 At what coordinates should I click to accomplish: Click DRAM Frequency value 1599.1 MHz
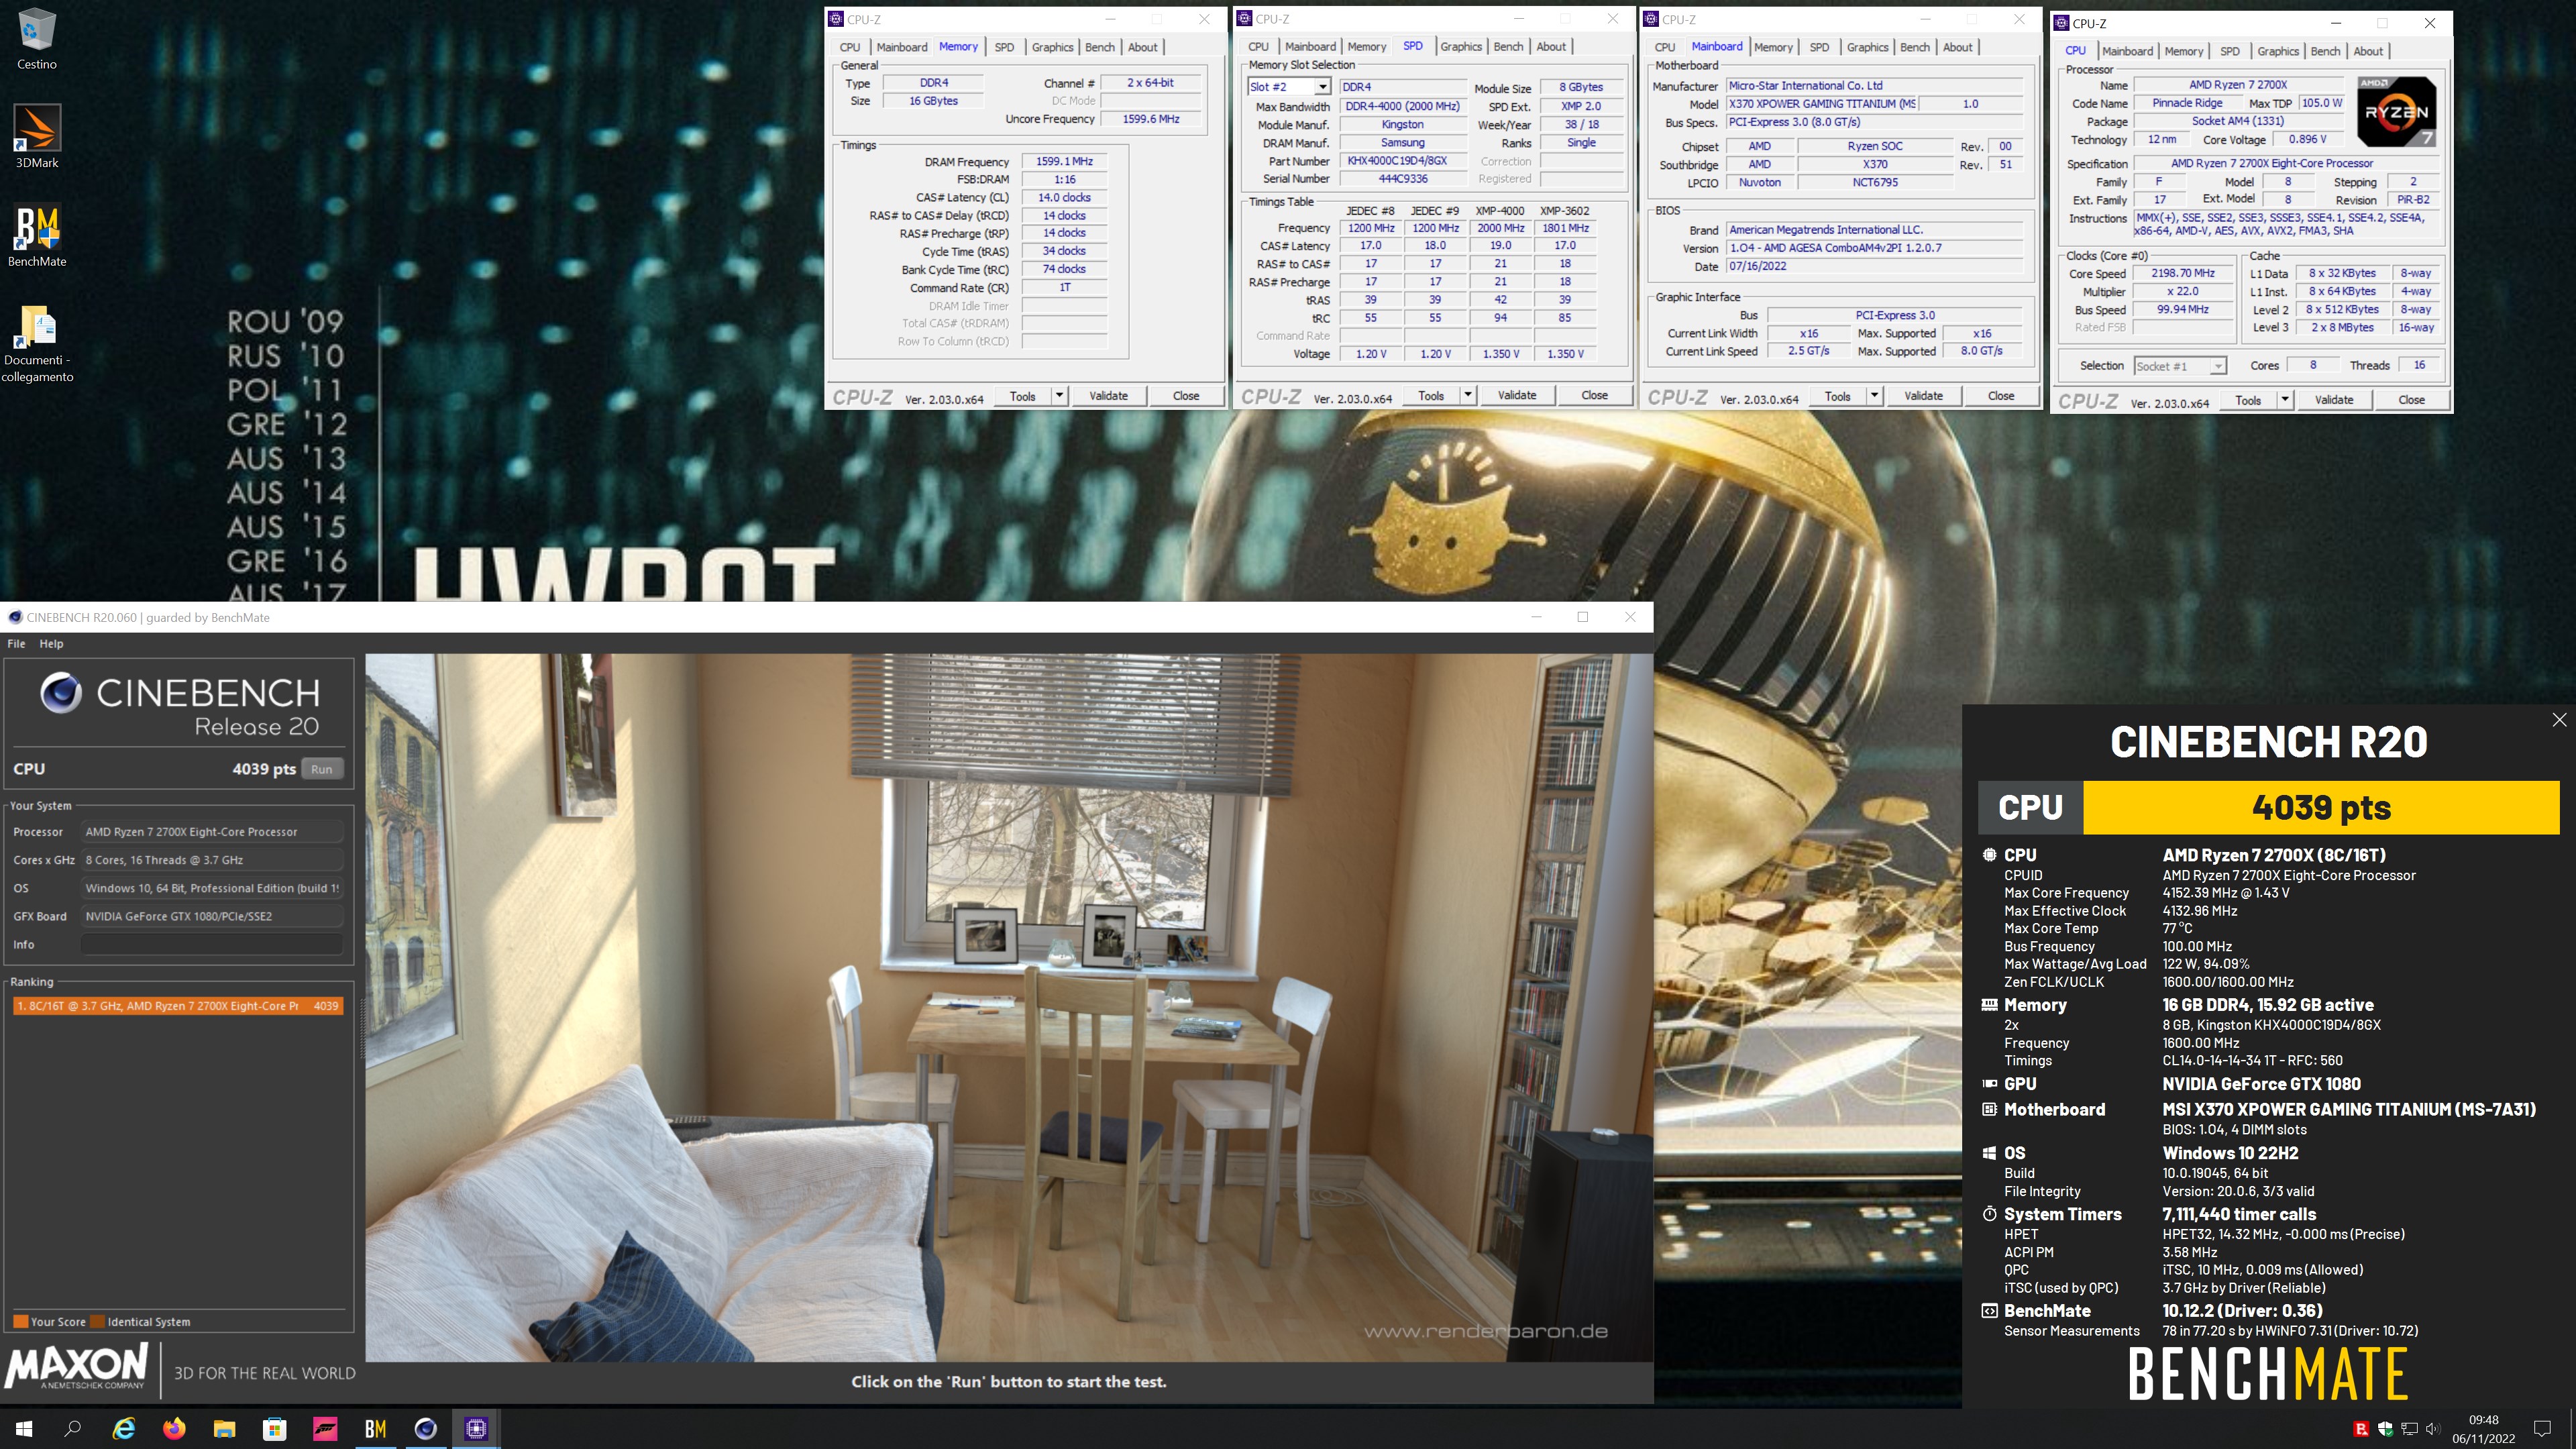pos(1064,161)
